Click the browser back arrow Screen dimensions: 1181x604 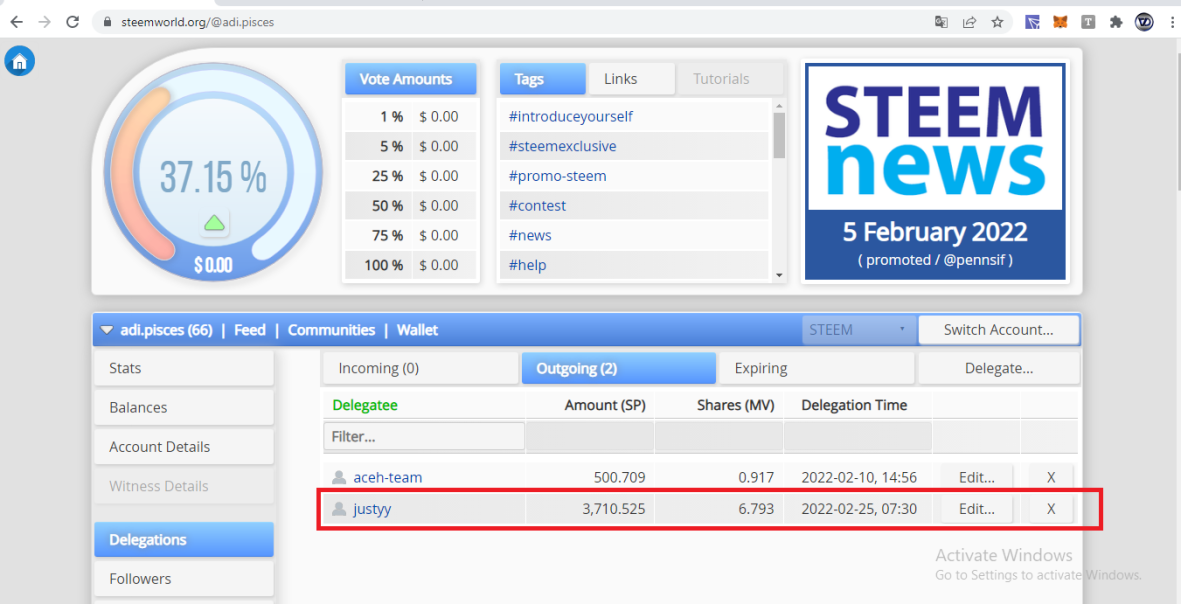pos(17,22)
